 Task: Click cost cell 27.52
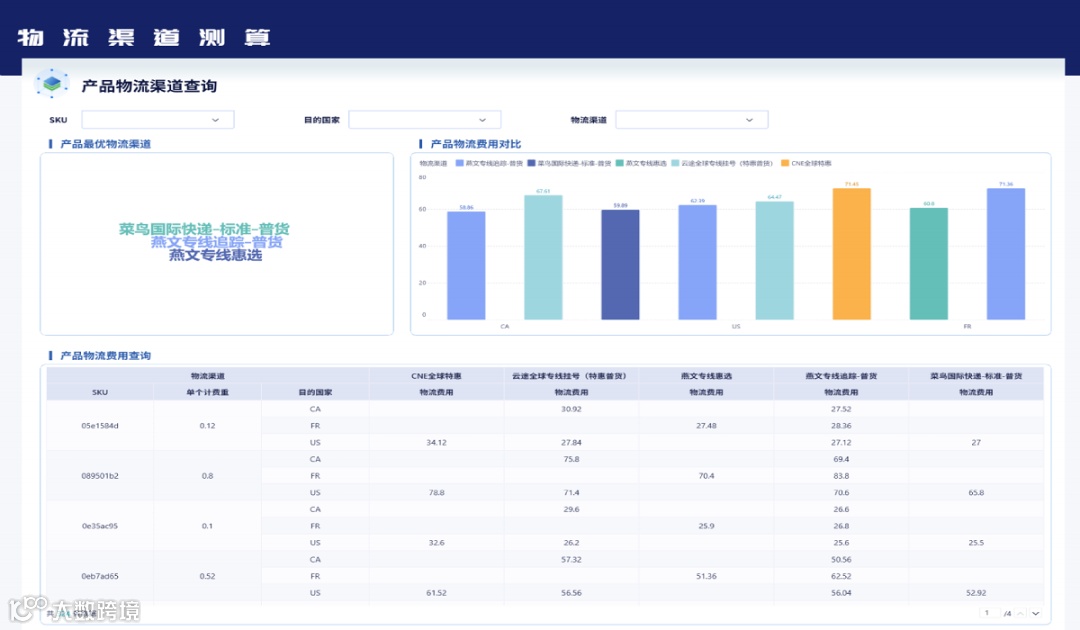tap(842, 409)
